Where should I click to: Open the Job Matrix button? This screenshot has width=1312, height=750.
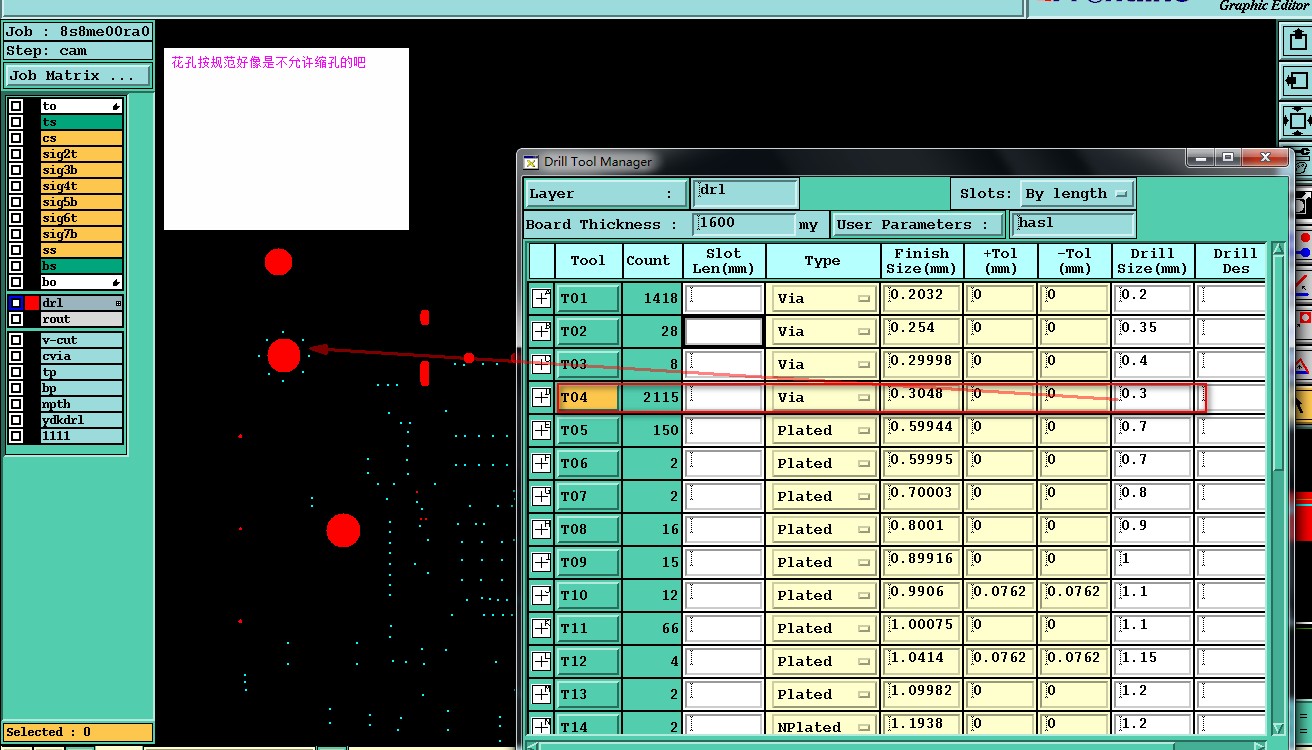(x=77, y=76)
